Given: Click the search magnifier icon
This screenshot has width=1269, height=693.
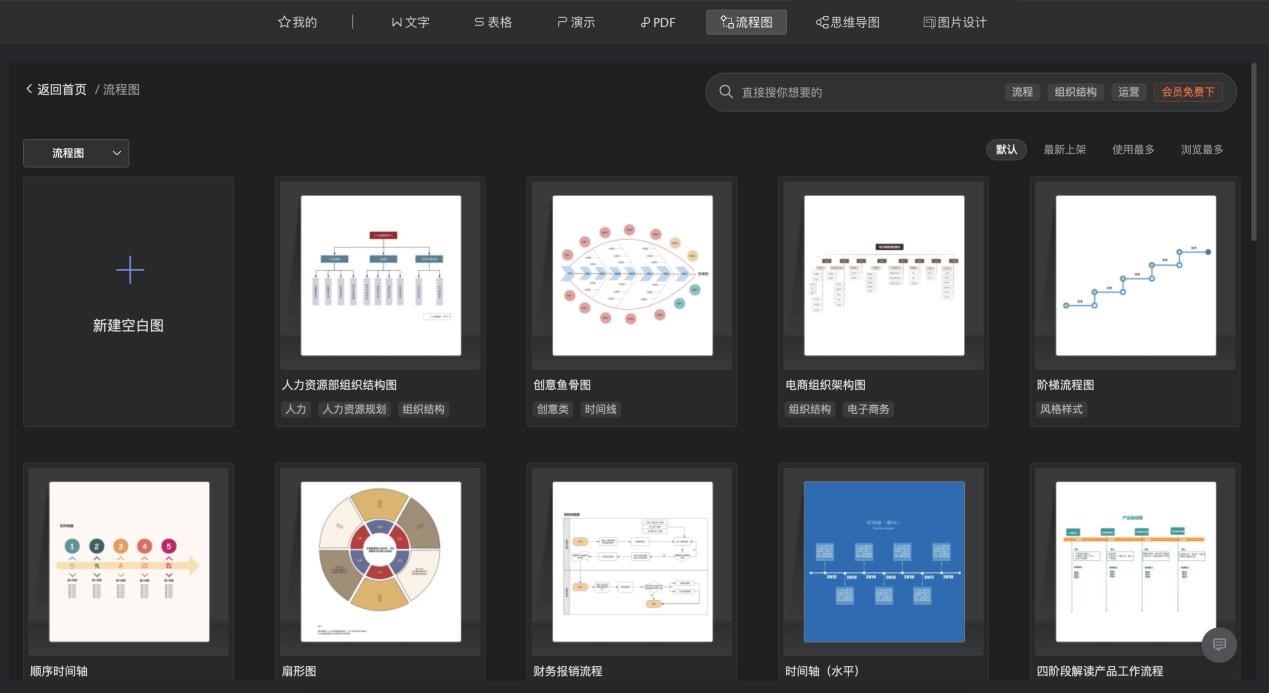Looking at the screenshot, I should tap(724, 91).
